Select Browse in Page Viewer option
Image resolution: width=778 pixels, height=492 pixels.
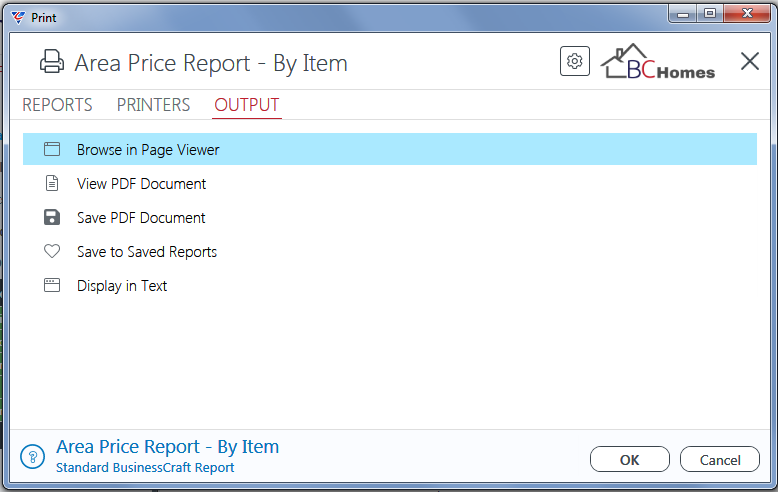click(x=390, y=149)
